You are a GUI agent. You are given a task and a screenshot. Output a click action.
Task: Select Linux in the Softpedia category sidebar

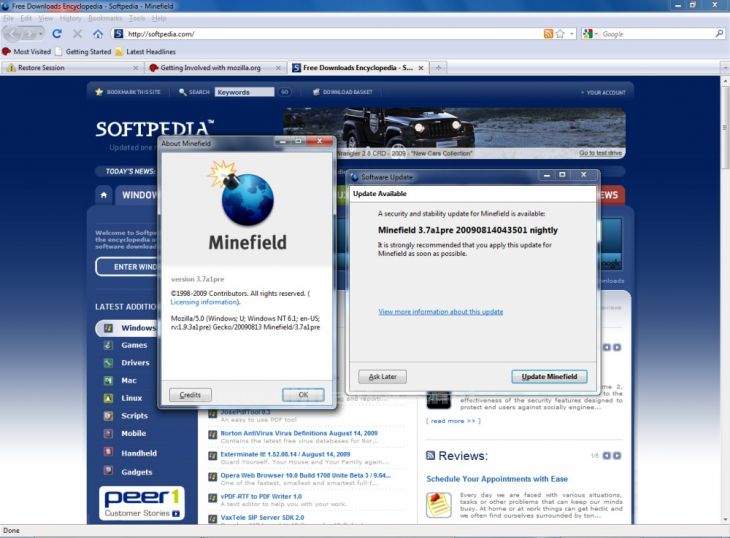(132, 398)
